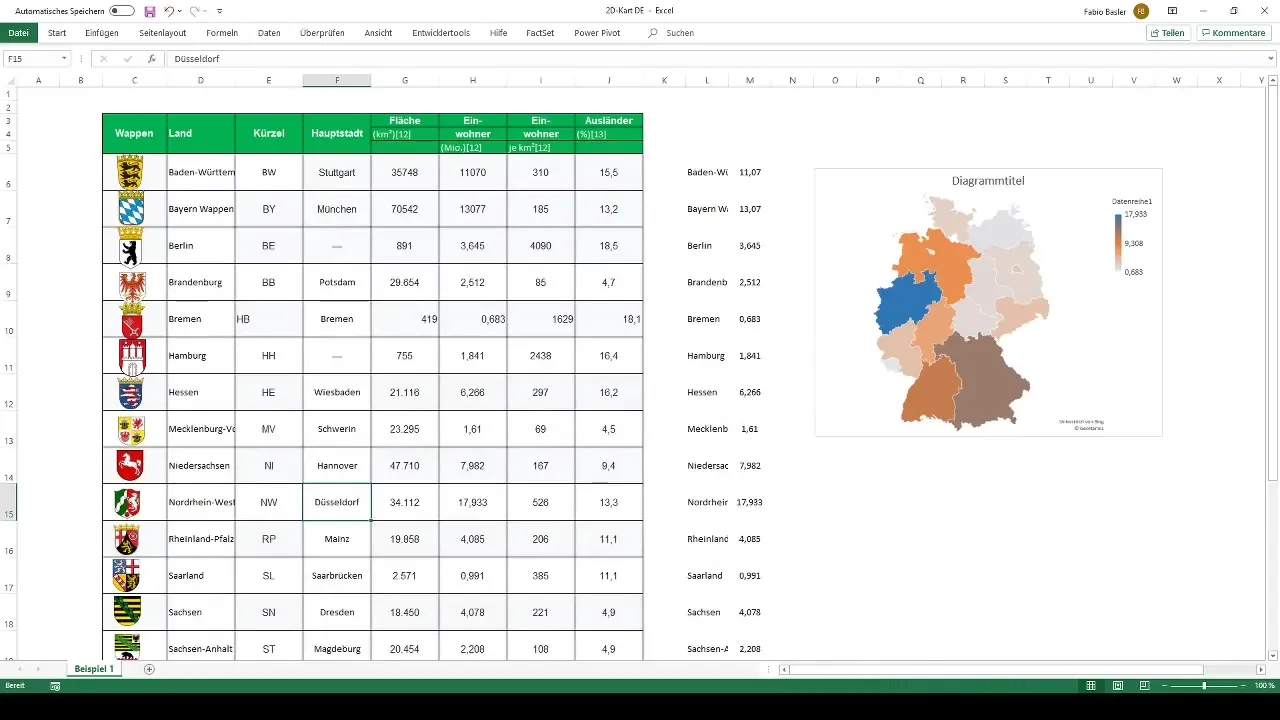Click the Select All corner triangle
This screenshot has height=720, width=1280.
[9, 81]
